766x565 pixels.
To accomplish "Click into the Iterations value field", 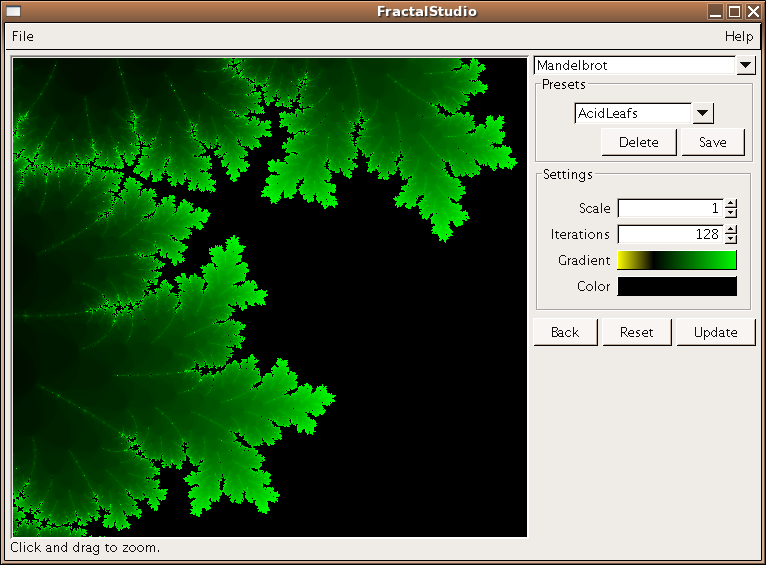I will tap(670, 234).
